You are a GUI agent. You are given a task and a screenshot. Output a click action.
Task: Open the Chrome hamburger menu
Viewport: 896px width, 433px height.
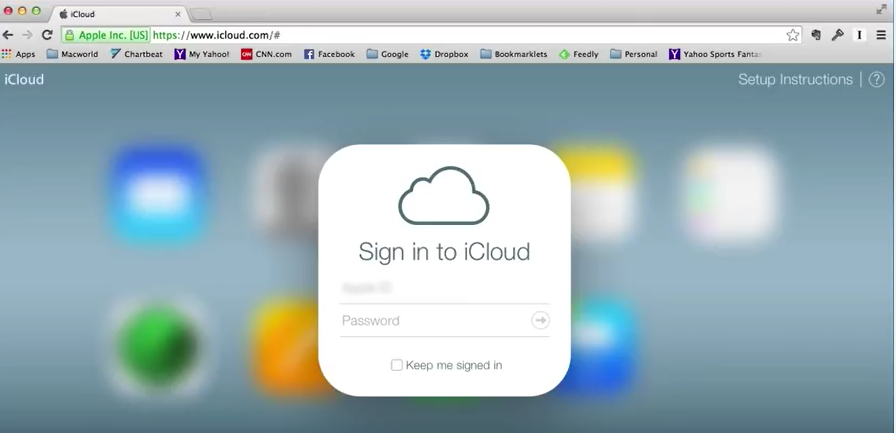(881, 35)
